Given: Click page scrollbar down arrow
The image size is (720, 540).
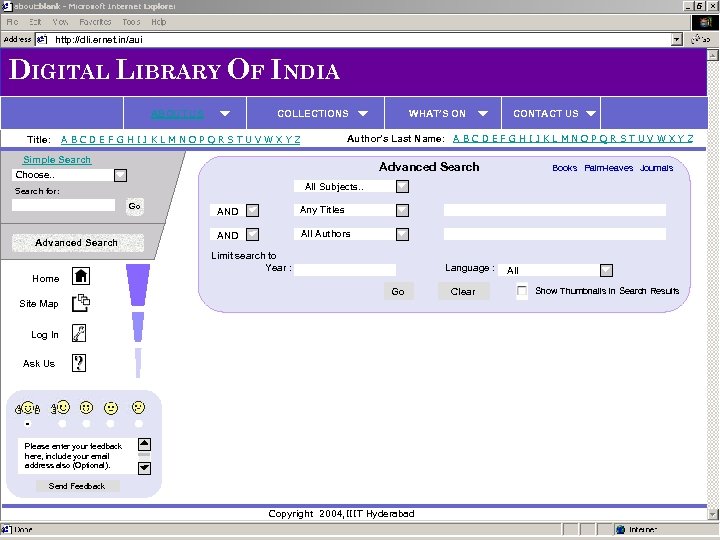Looking at the screenshot, I should (713, 514).
